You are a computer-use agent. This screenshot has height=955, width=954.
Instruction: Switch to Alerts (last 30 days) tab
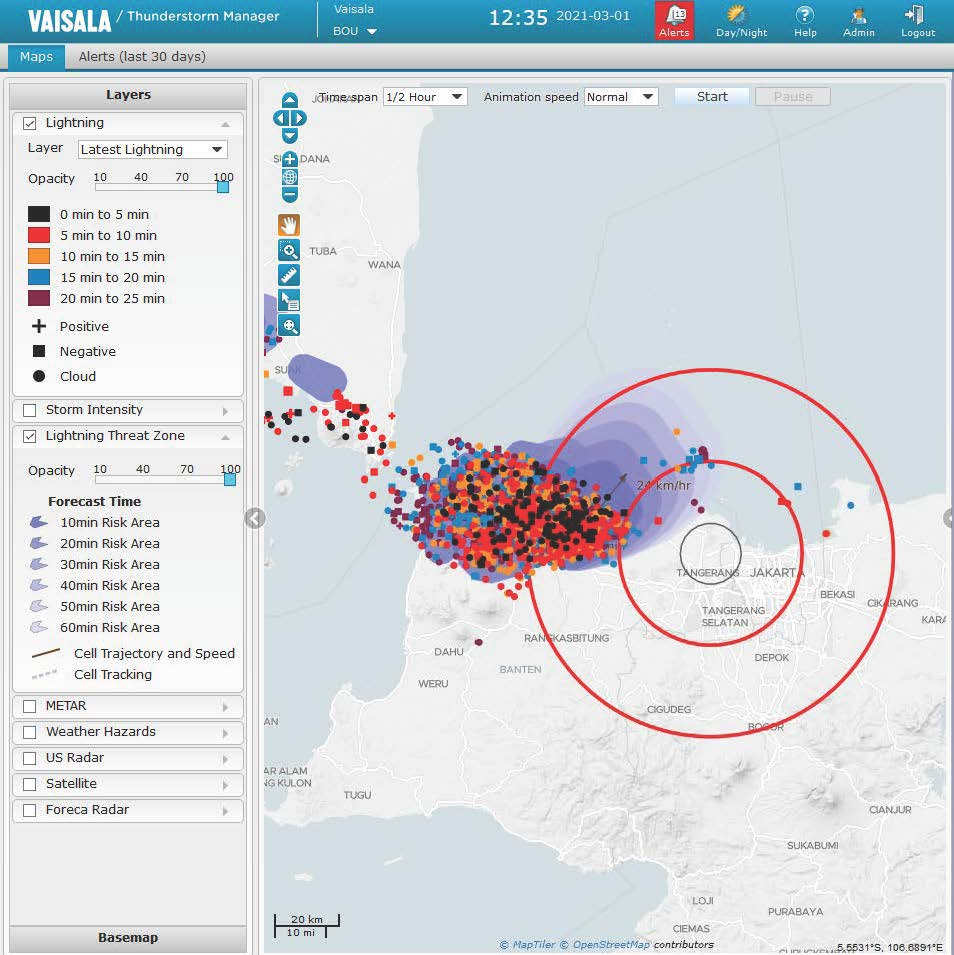[x=142, y=57]
